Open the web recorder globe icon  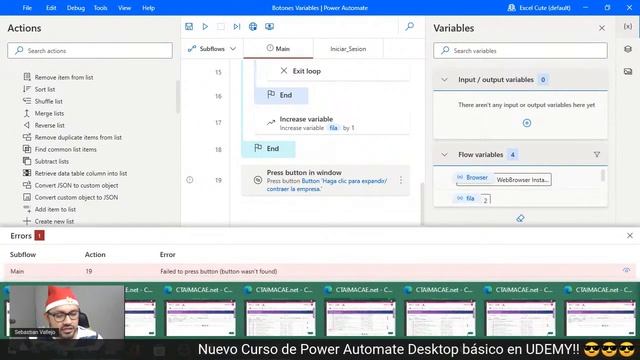coord(253,27)
